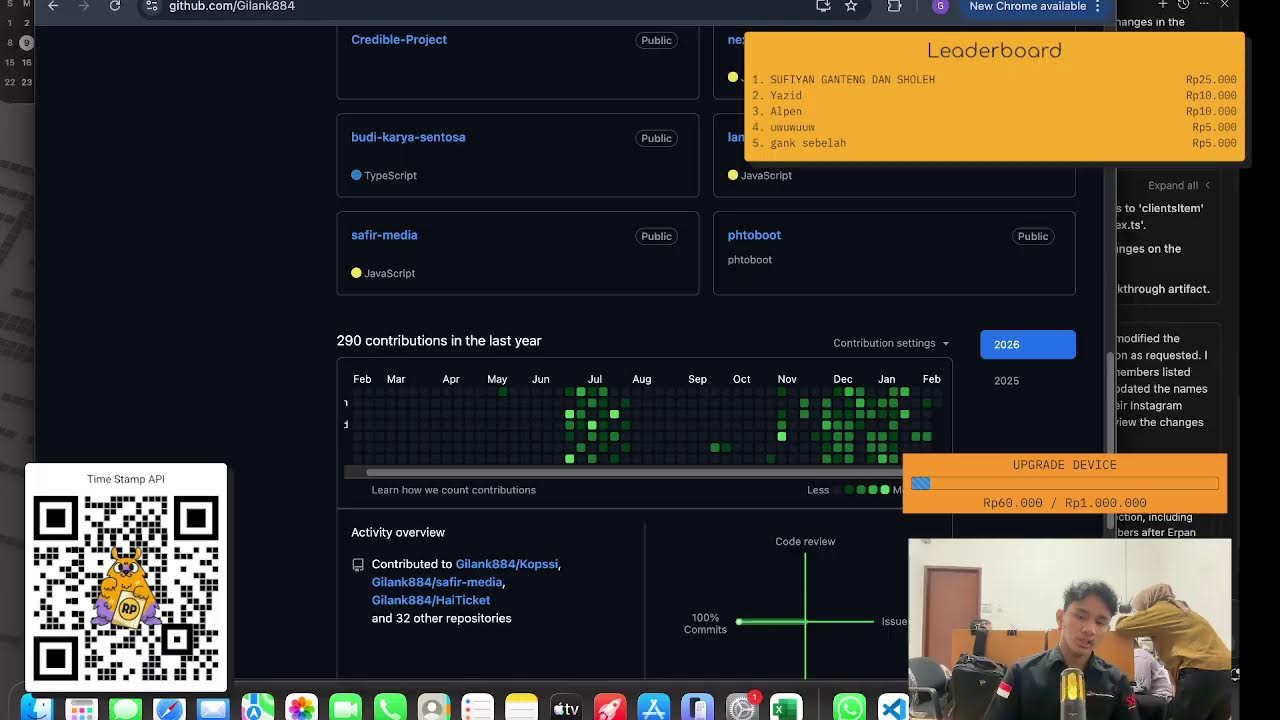
Task: Click leaderboard entry 'Yazid'
Action: point(786,96)
